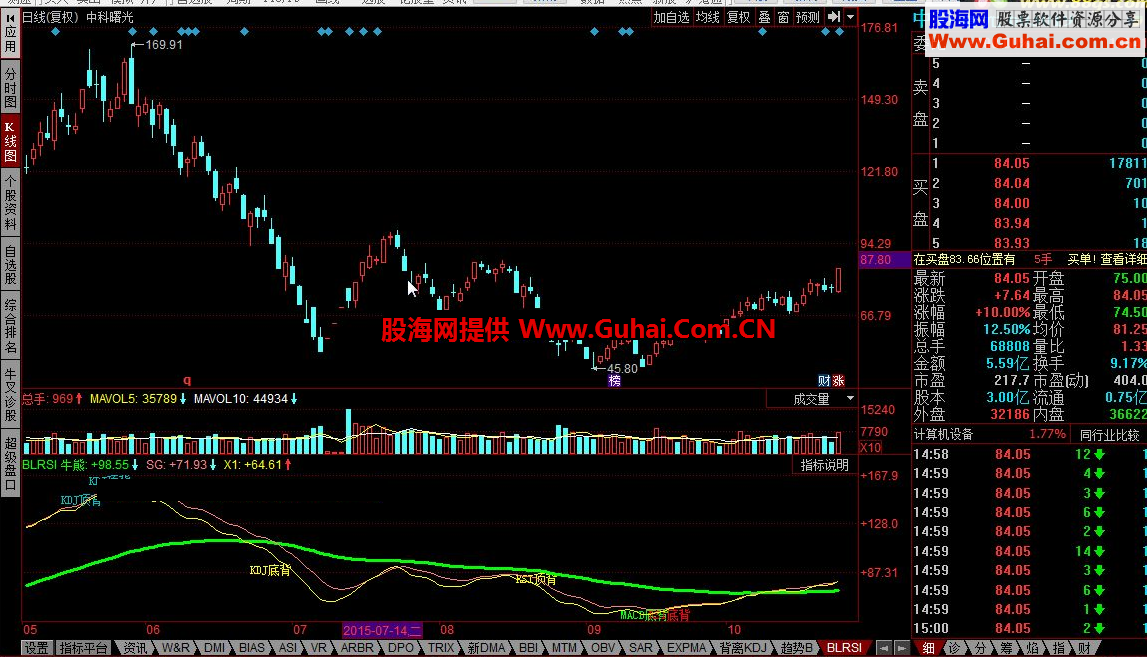Select the active BLRSI indicator tab
Screen dimensions: 1147x657
pos(844,648)
